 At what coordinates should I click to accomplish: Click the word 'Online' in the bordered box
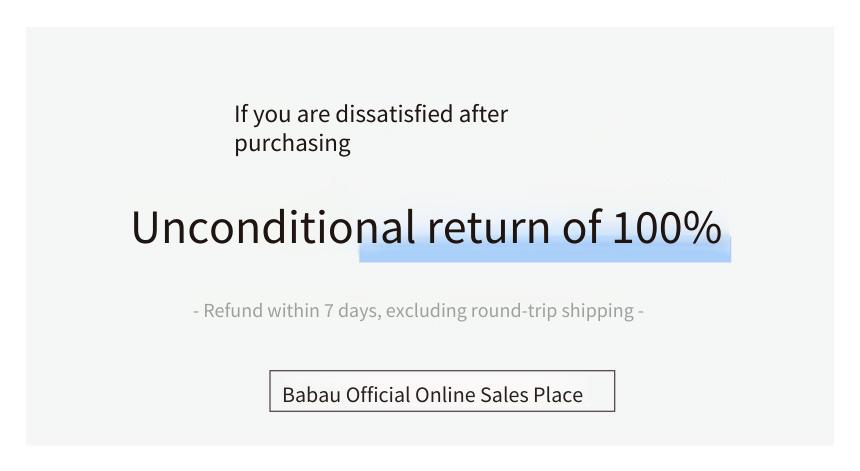tap(445, 395)
